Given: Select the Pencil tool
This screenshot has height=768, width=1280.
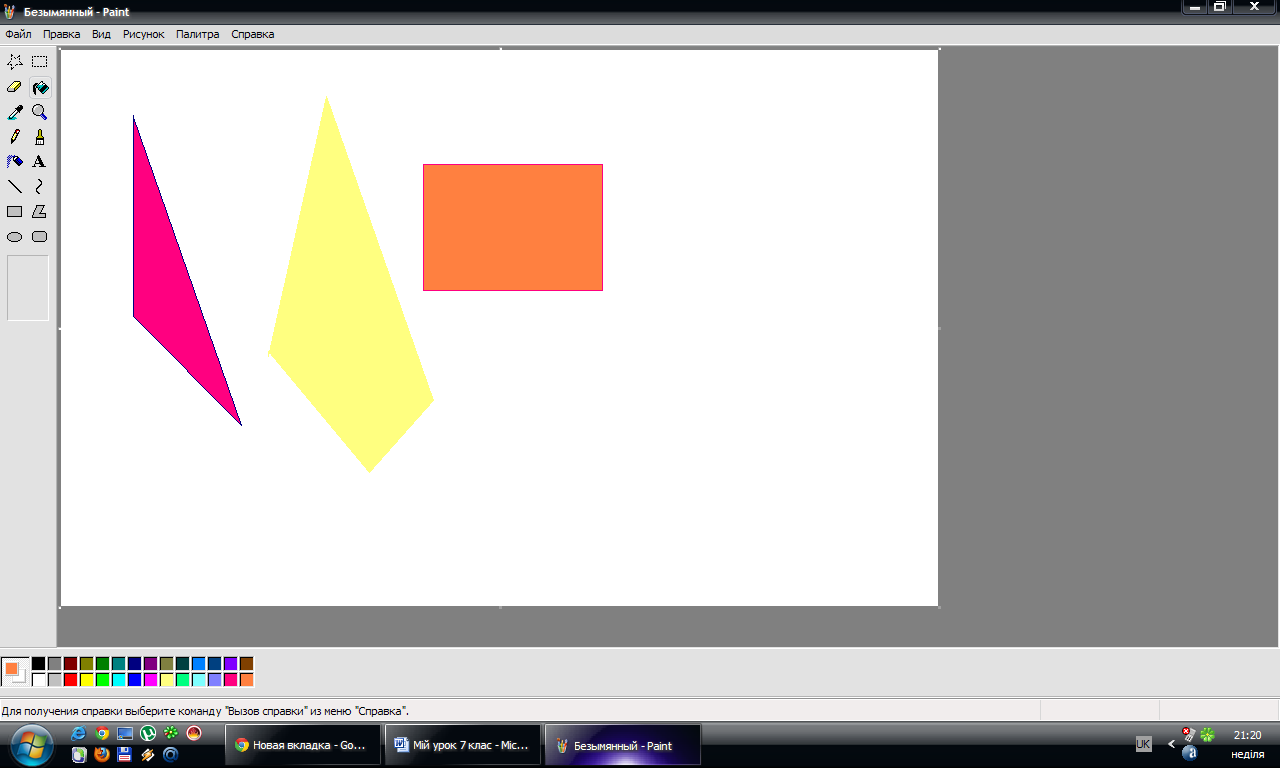Looking at the screenshot, I should [x=15, y=137].
